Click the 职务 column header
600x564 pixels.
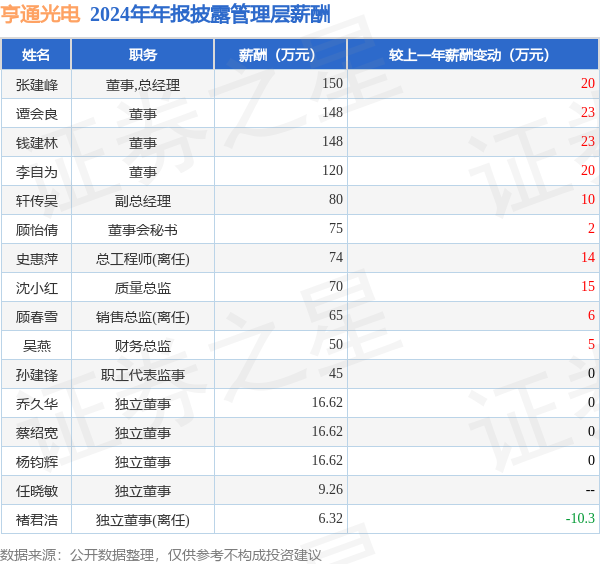(143, 55)
